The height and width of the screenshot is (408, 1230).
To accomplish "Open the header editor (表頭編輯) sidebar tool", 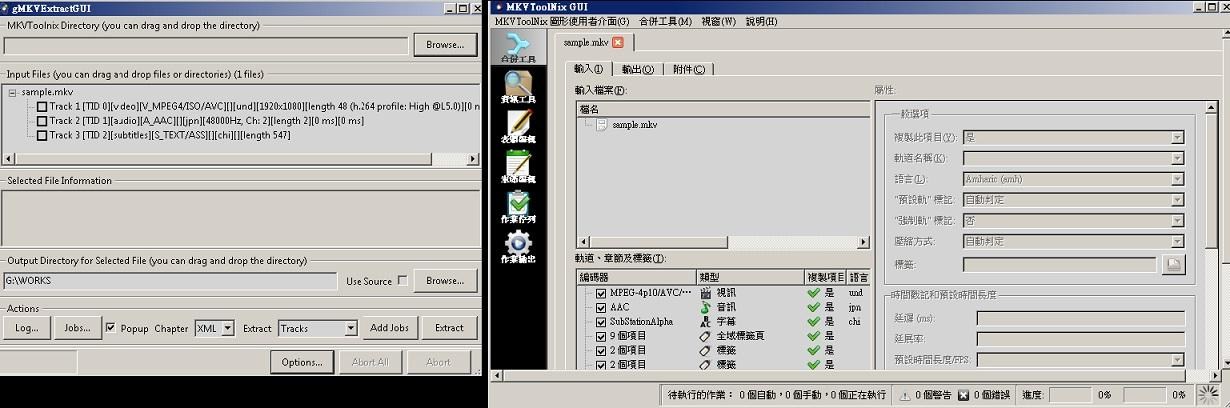I will click(518, 128).
